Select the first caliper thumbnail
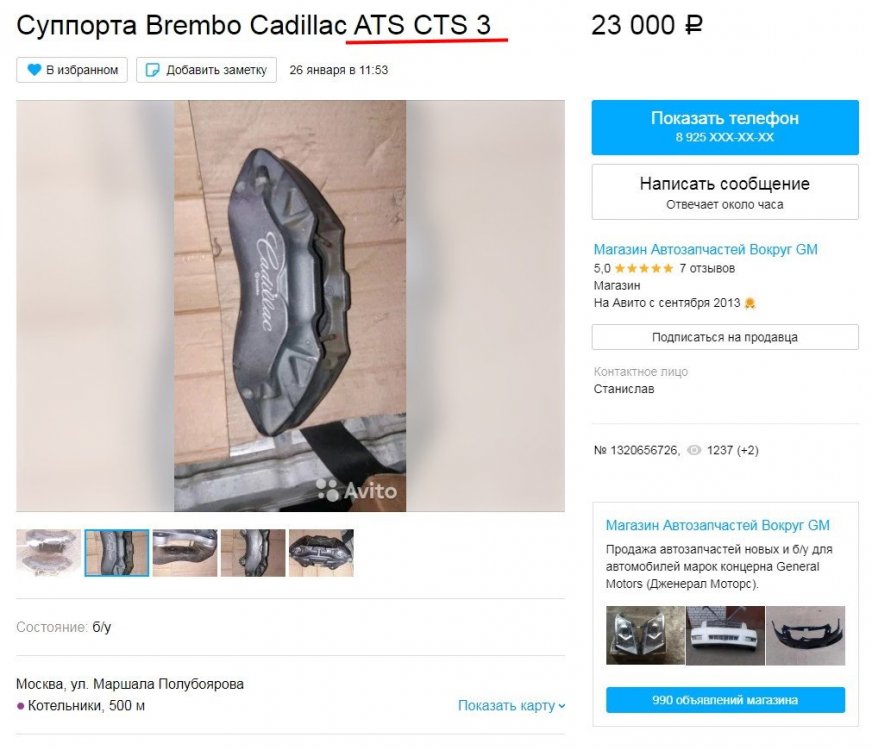The width and height of the screenshot is (872, 750). tap(48, 553)
